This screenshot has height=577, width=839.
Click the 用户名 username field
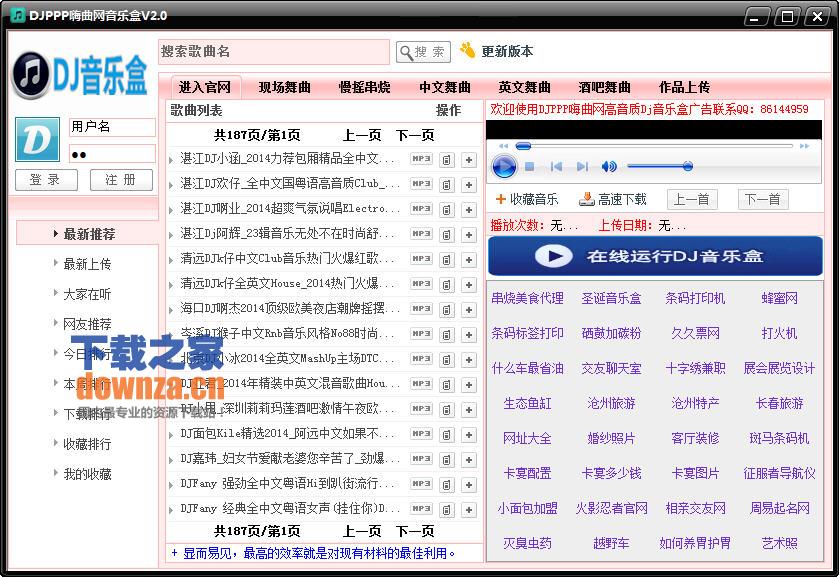point(112,127)
